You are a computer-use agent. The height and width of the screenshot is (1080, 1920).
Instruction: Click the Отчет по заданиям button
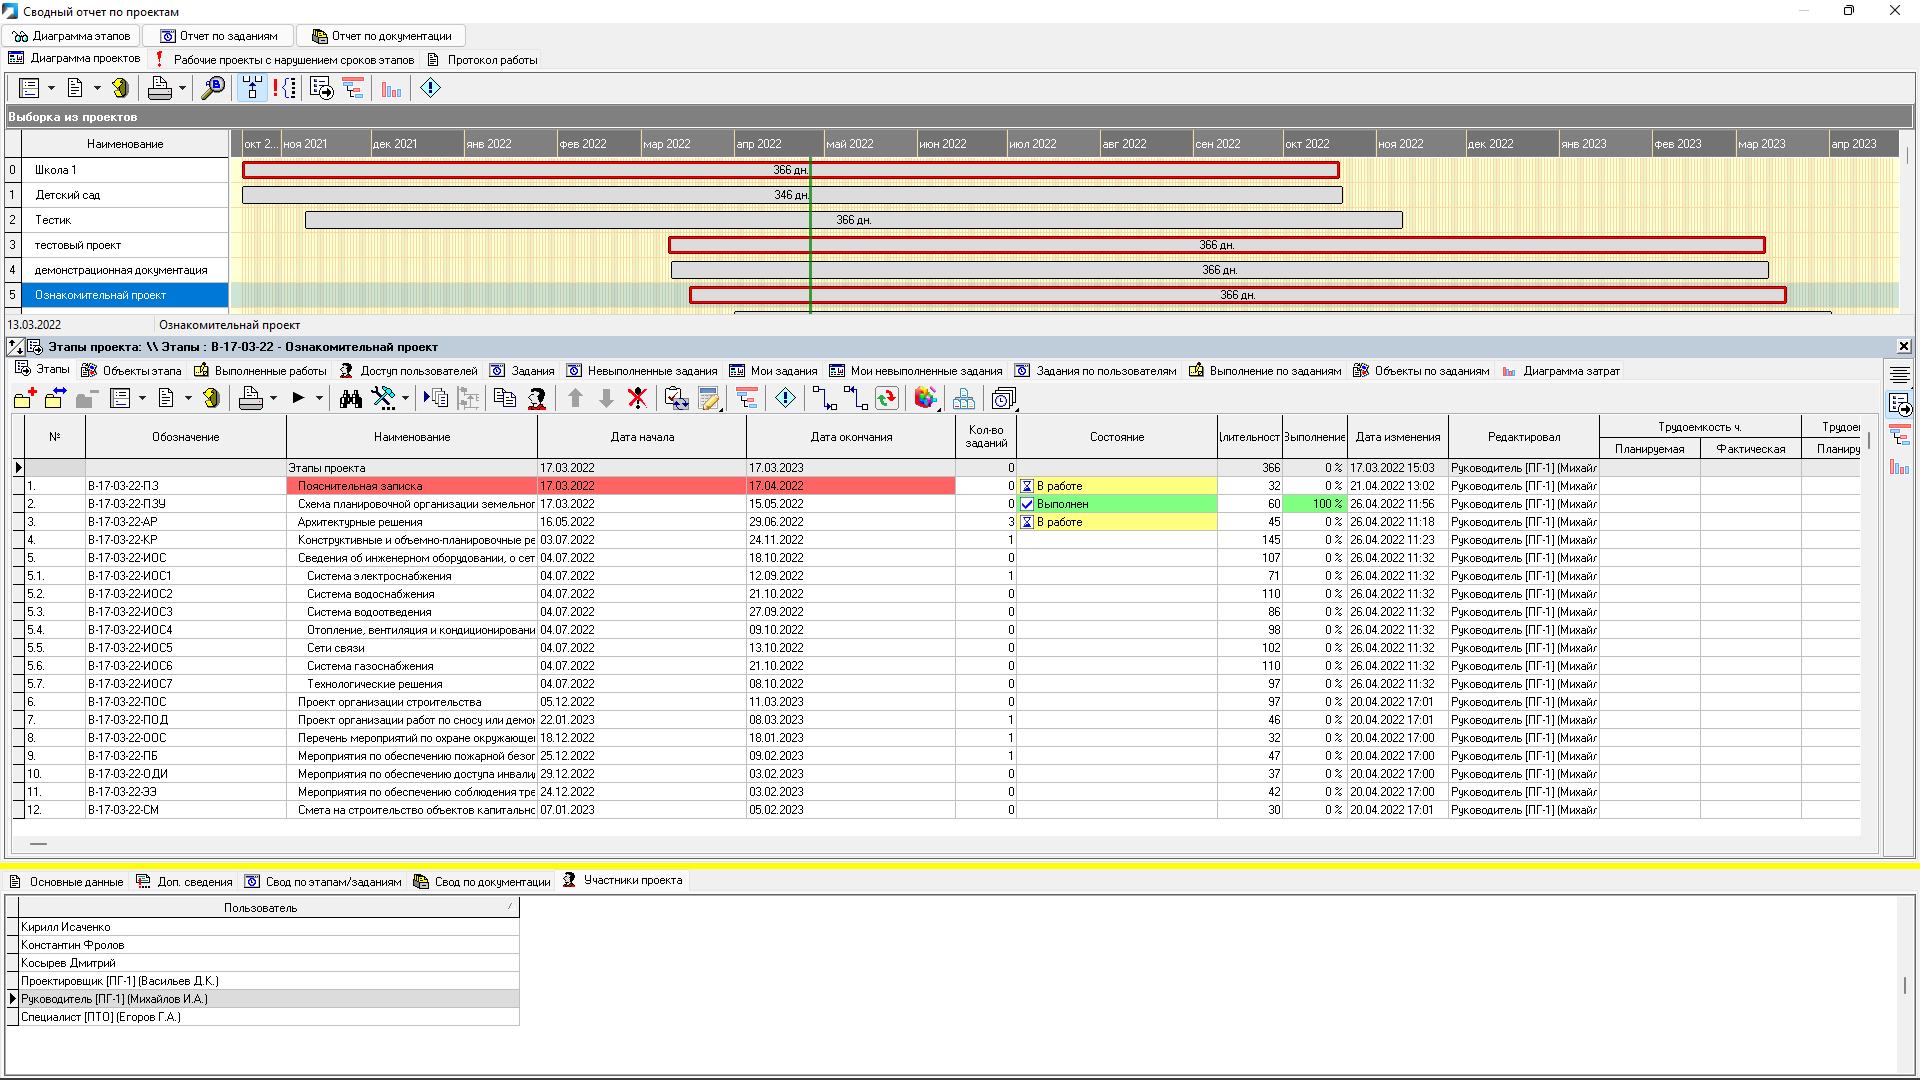(219, 36)
